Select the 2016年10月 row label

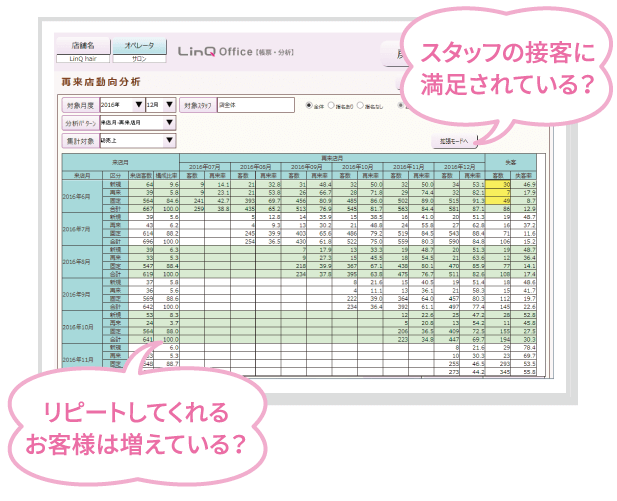click(81, 326)
